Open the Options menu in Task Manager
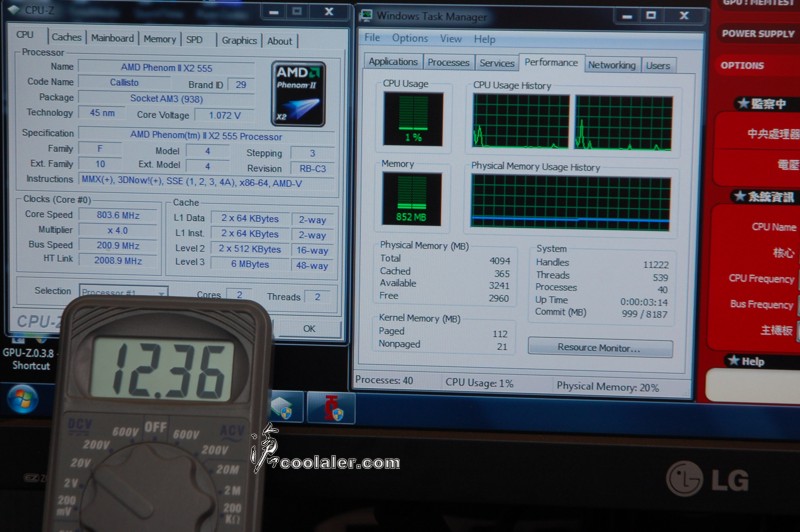800x532 pixels. pyautogui.click(x=410, y=38)
